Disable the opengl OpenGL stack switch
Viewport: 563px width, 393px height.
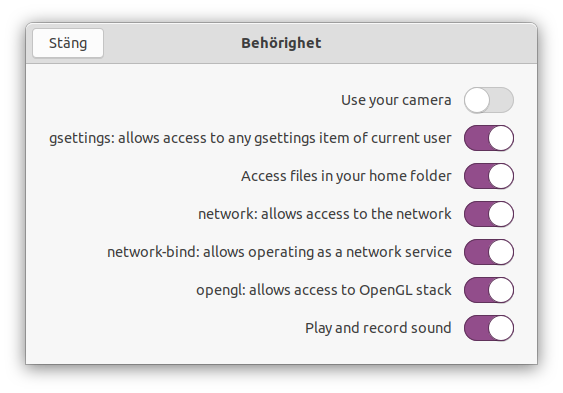[489, 290]
